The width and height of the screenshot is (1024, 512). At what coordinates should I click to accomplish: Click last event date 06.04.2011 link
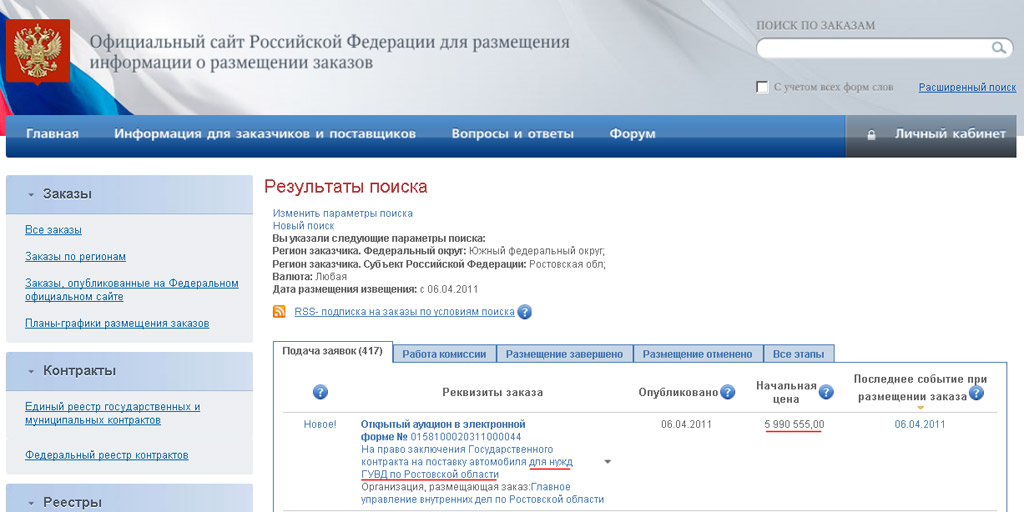point(920,424)
